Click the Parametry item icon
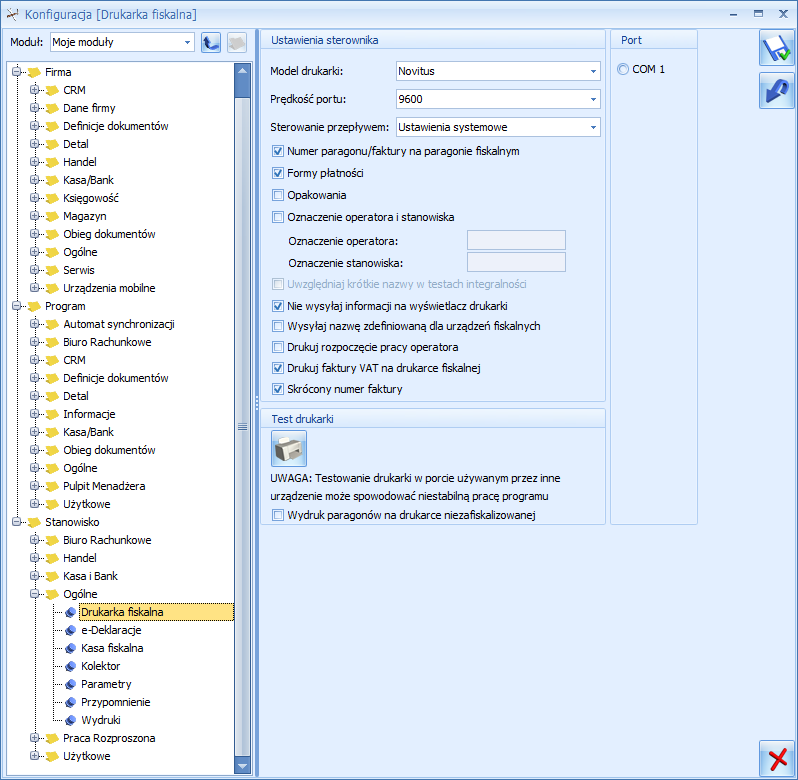The height and width of the screenshot is (780, 798). [71, 684]
